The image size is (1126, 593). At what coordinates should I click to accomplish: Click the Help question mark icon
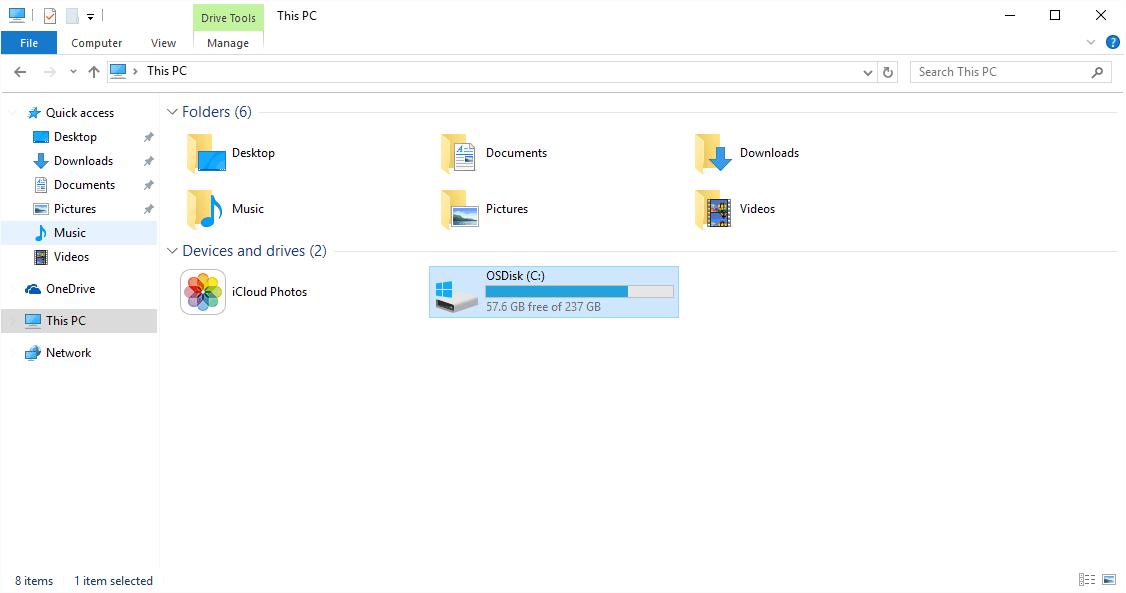pyautogui.click(x=1112, y=43)
